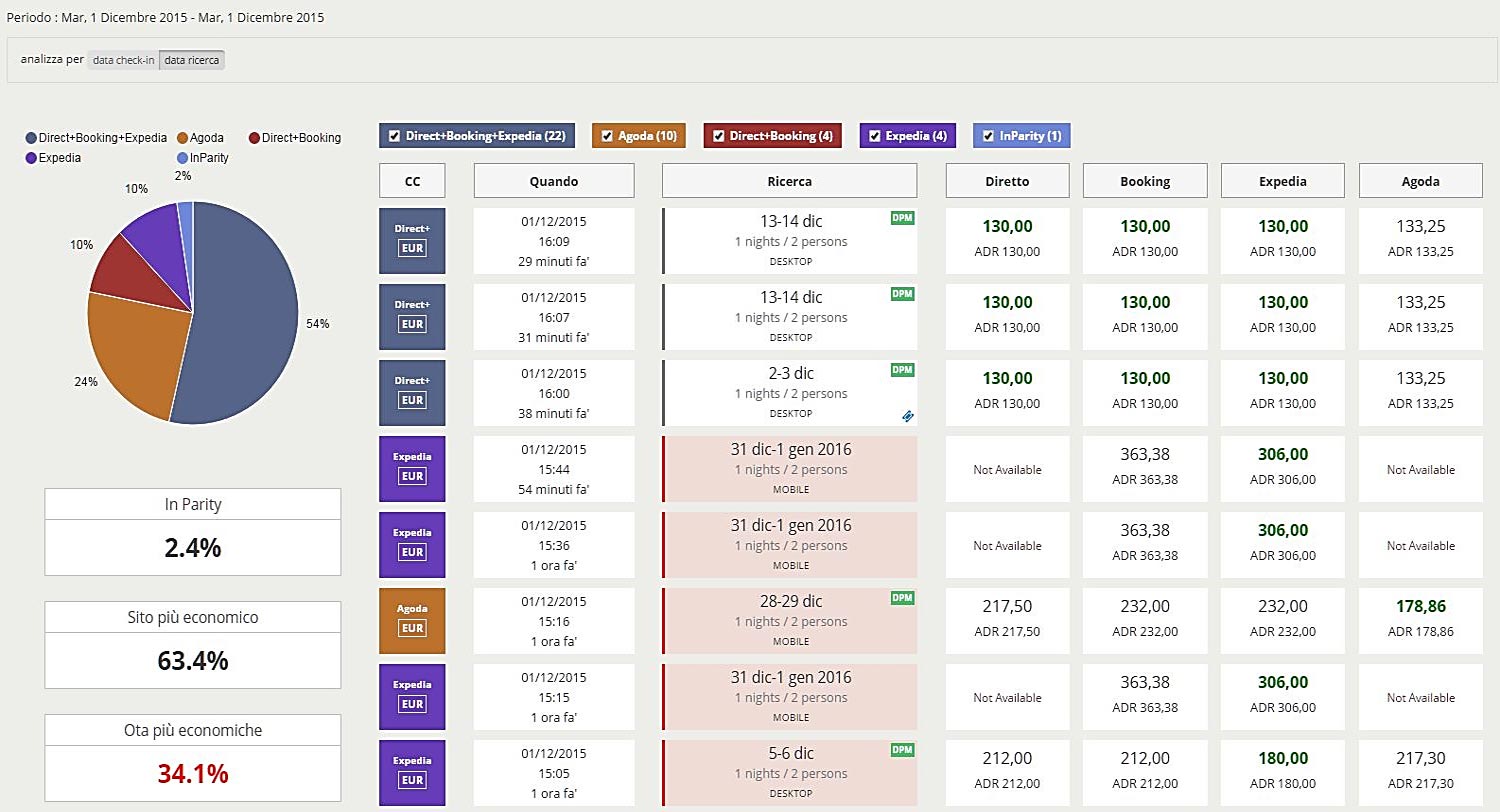The width and height of the screenshot is (1500, 812).
Task: Click the DPM badge on the 28-29 dic row
Action: click(x=901, y=596)
